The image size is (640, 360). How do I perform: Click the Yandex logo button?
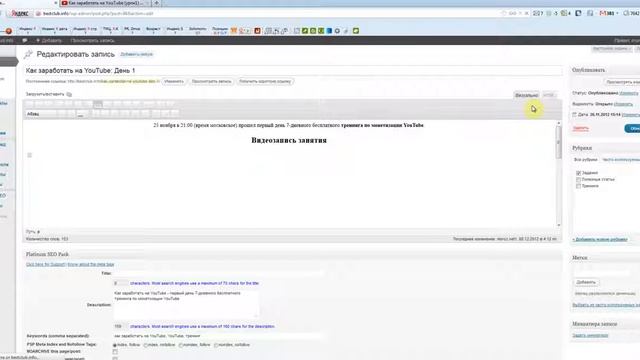(x=19, y=13)
